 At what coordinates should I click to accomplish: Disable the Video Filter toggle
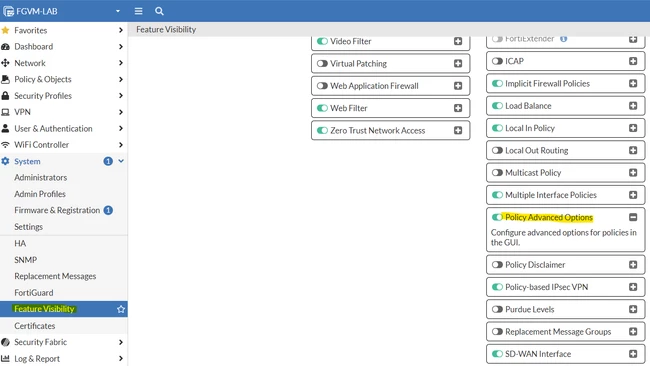point(322,41)
